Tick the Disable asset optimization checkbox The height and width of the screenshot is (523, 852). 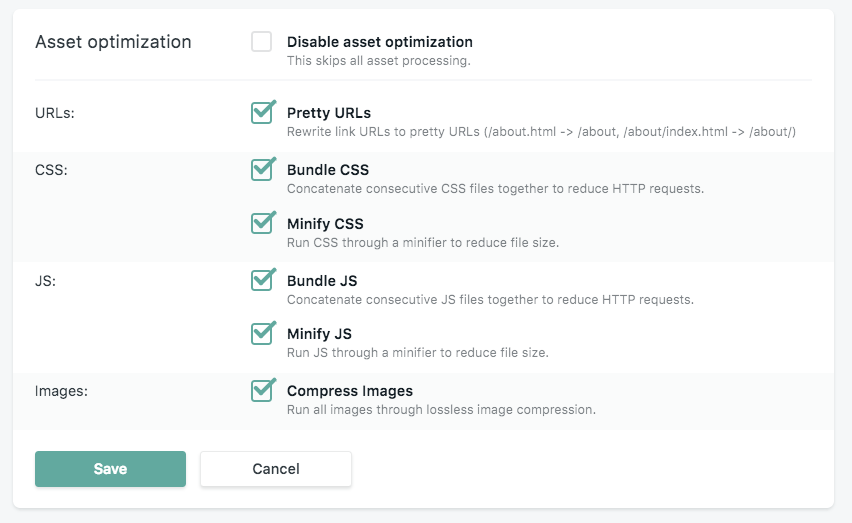click(x=262, y=42)
